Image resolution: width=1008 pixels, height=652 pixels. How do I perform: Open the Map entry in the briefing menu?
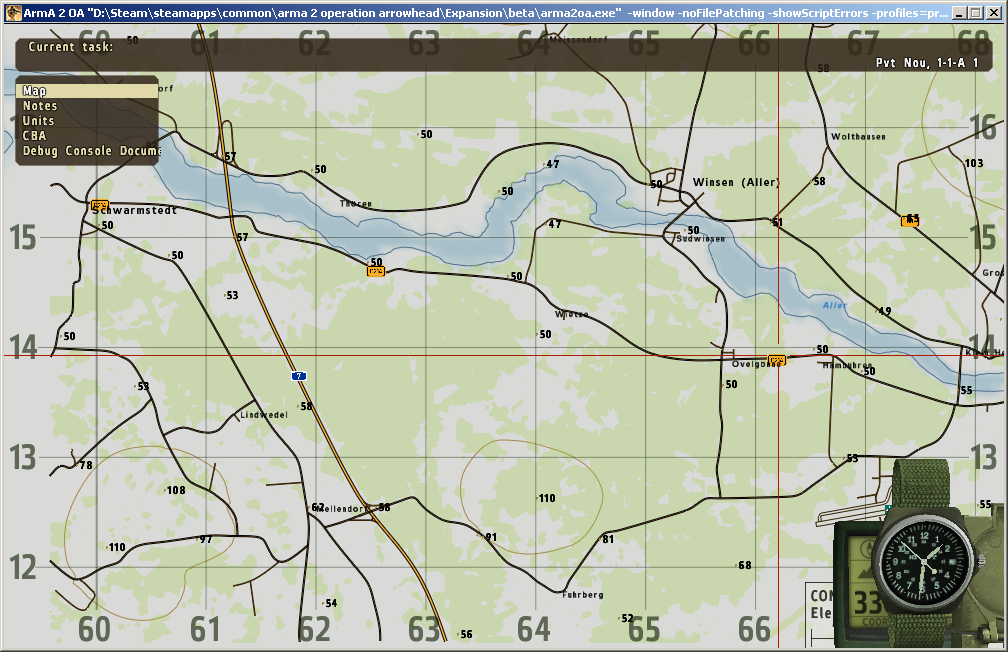[x=87, y=91]
